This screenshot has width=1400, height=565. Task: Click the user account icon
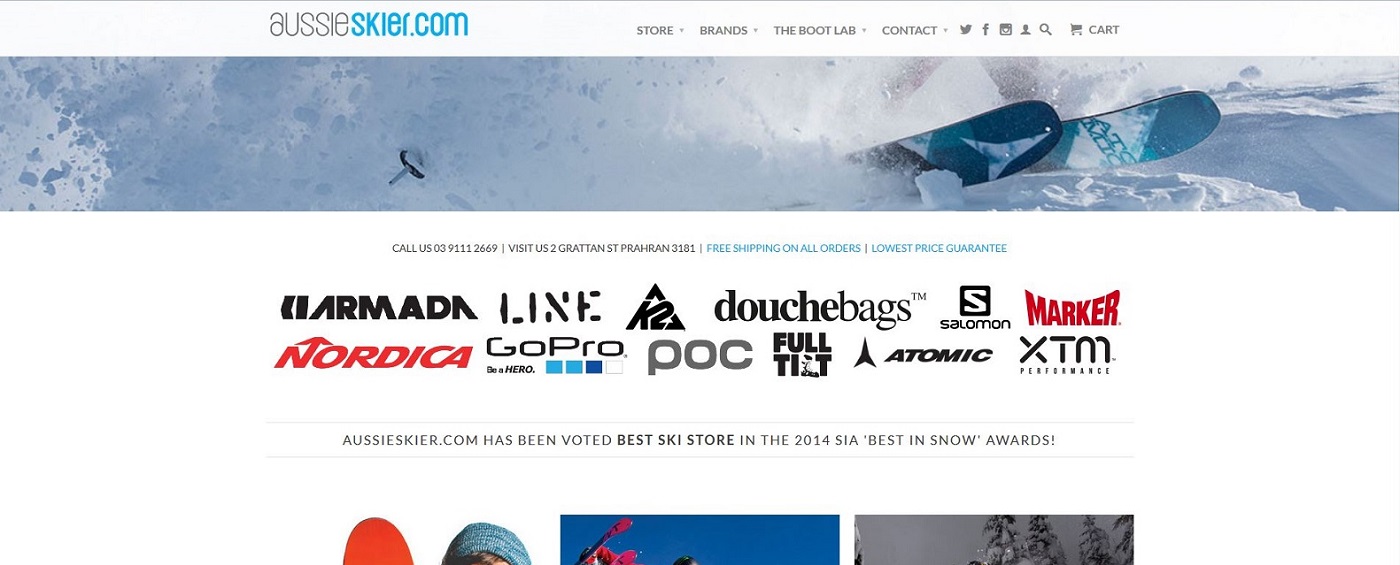1026,30
